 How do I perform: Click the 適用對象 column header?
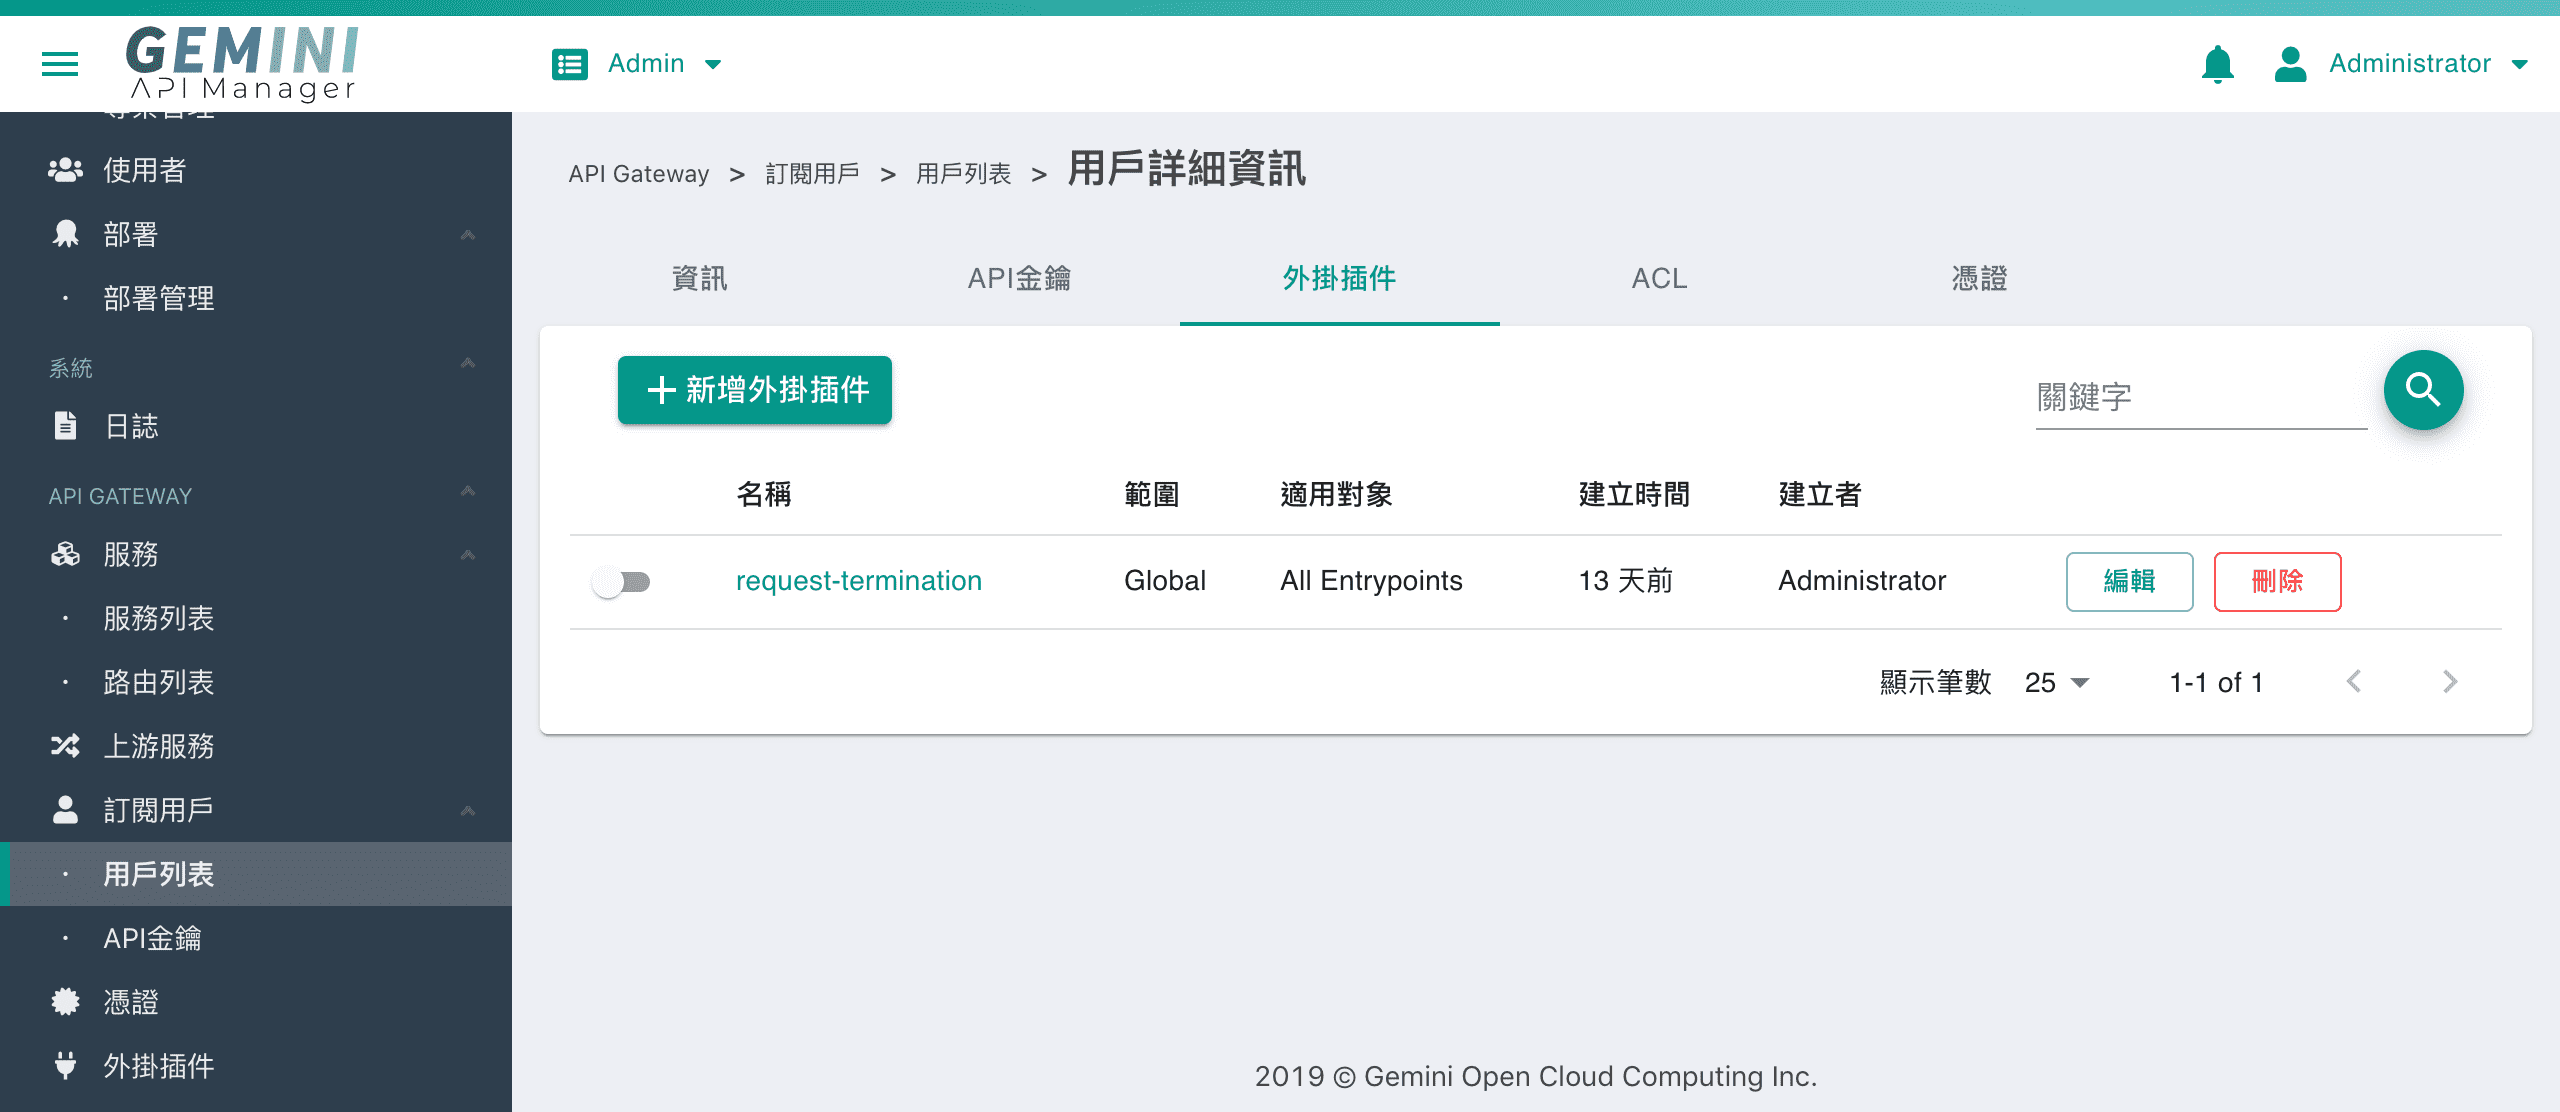[1336, 494]
